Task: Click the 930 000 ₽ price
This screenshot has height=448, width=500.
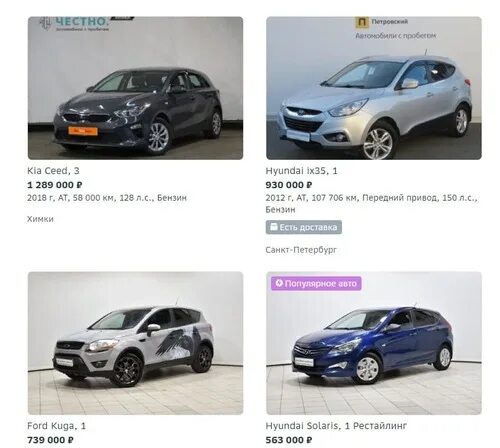Action: (x=289, y=185)
